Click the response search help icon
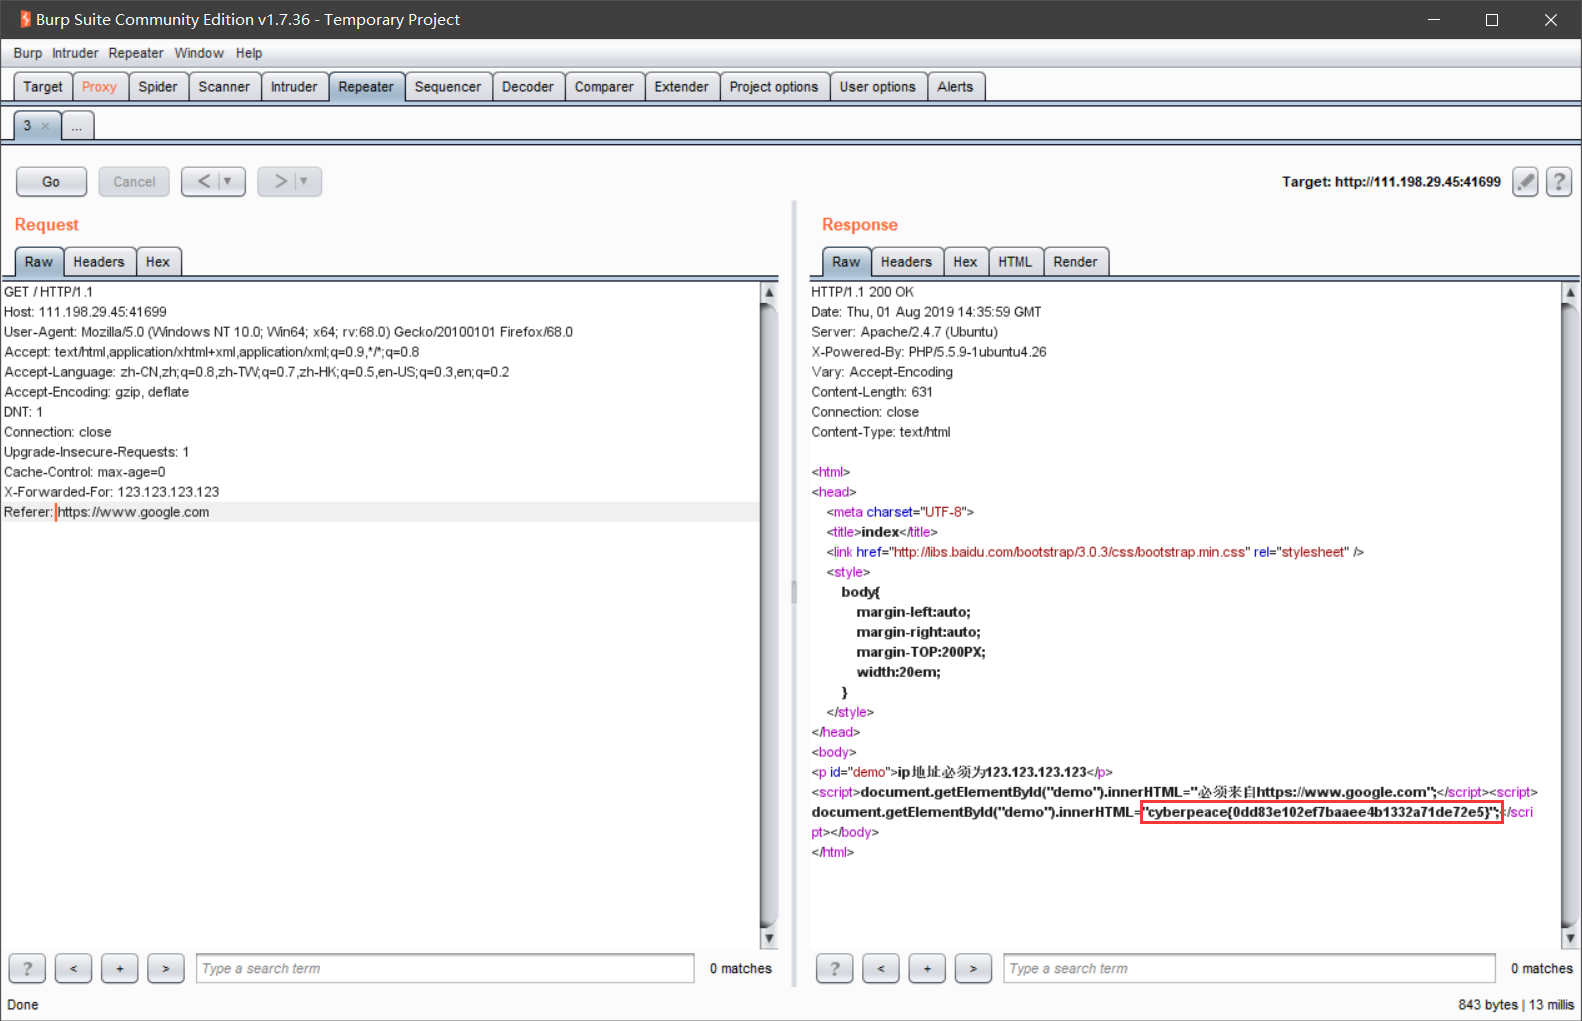The image size is (1582, 1021). (835, 968)
